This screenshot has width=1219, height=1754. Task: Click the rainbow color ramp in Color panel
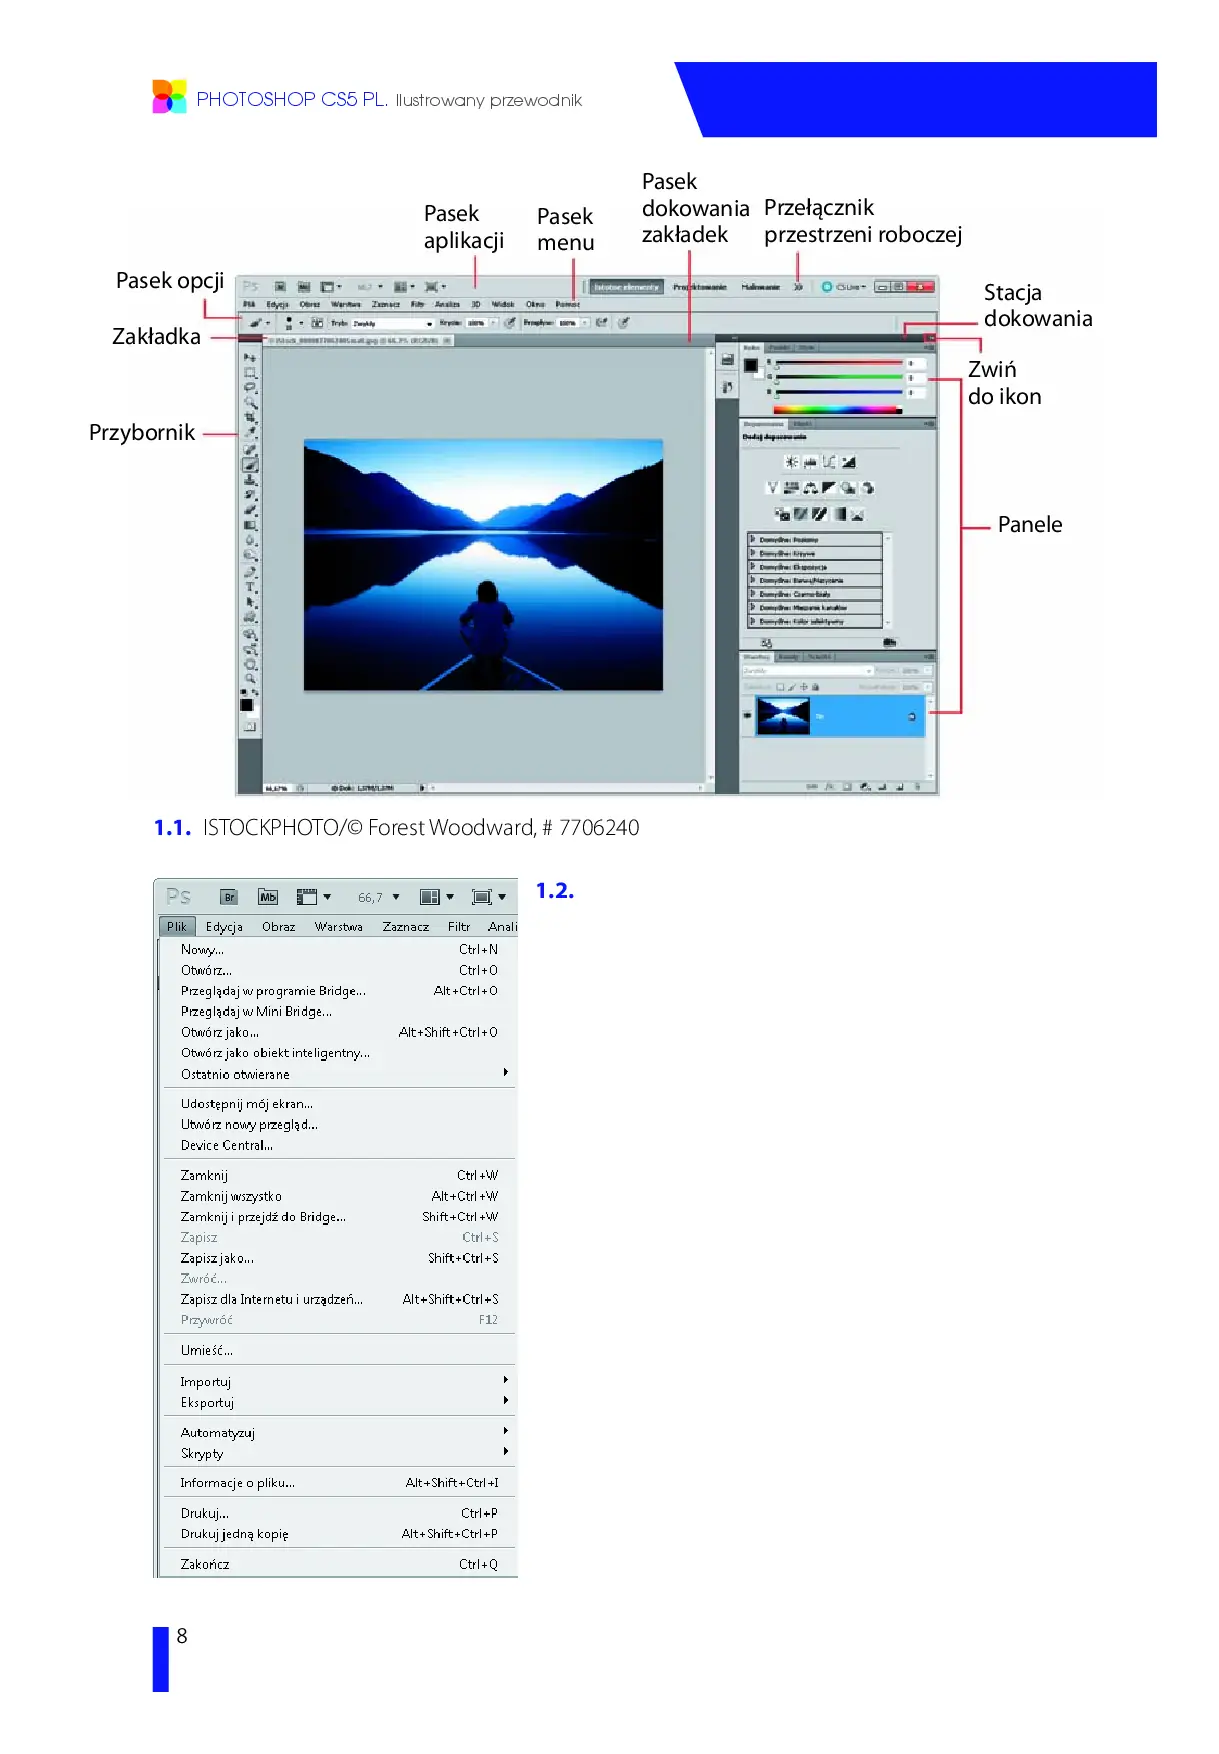838,410
